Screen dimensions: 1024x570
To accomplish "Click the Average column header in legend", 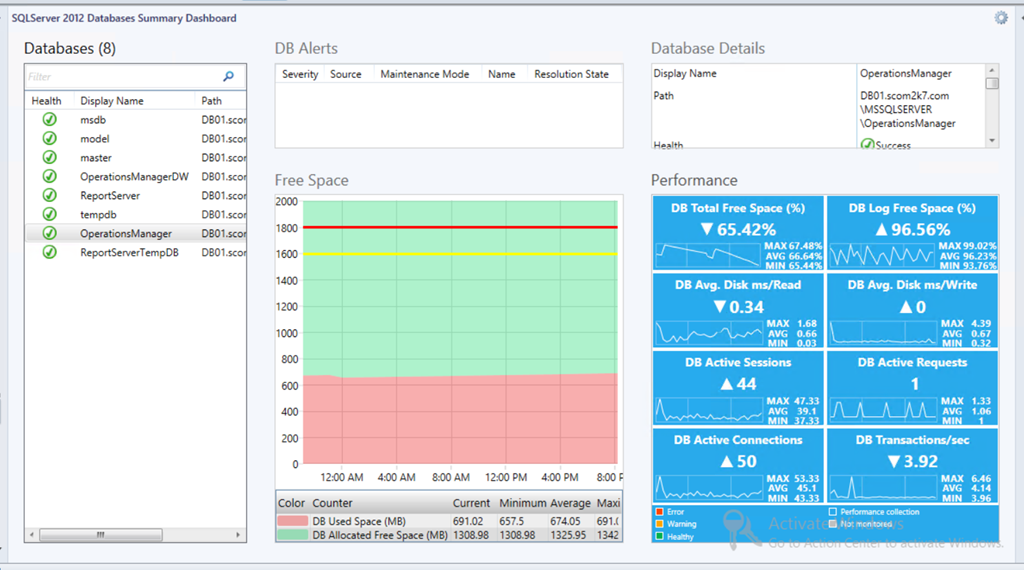I will coord(570,503).
